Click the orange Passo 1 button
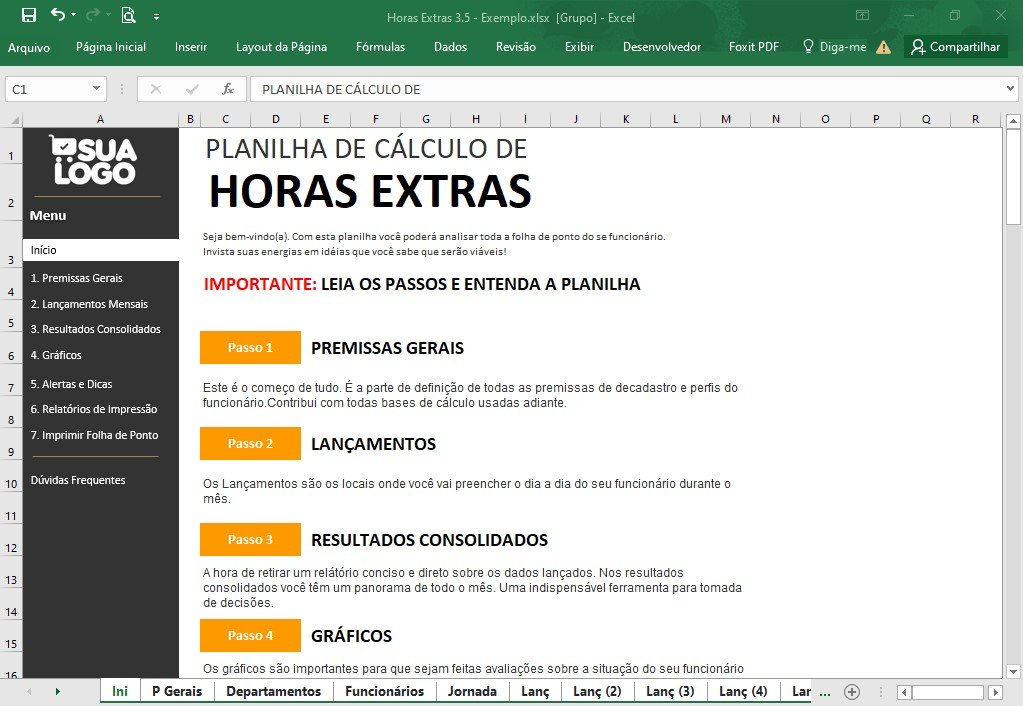This screenshot has height=706, width=1023. click(251, 348)
